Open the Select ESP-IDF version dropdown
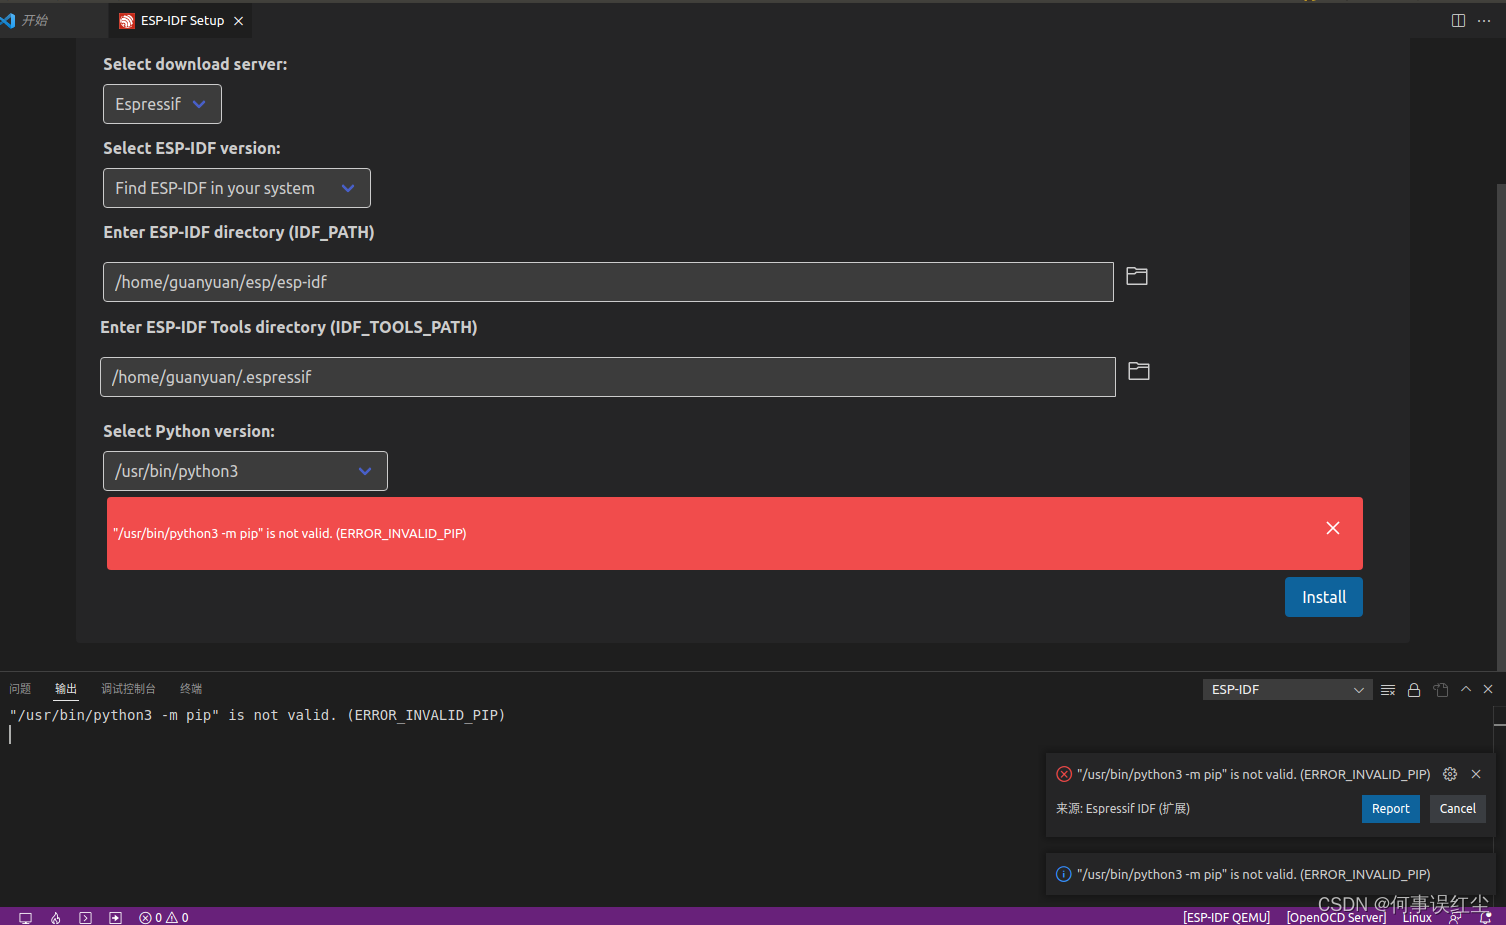The width and height of the screenshot is (1506, 925). click(237, 188)
